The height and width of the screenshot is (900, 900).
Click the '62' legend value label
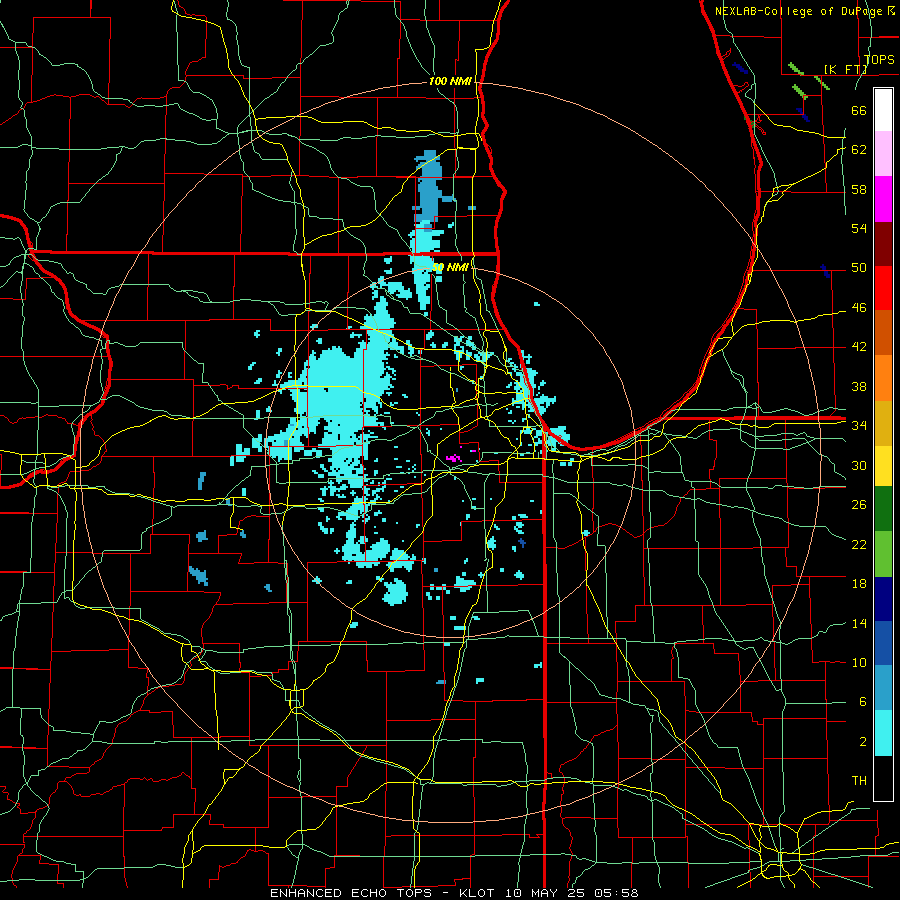pyautogui.click(x=859, y=150)
